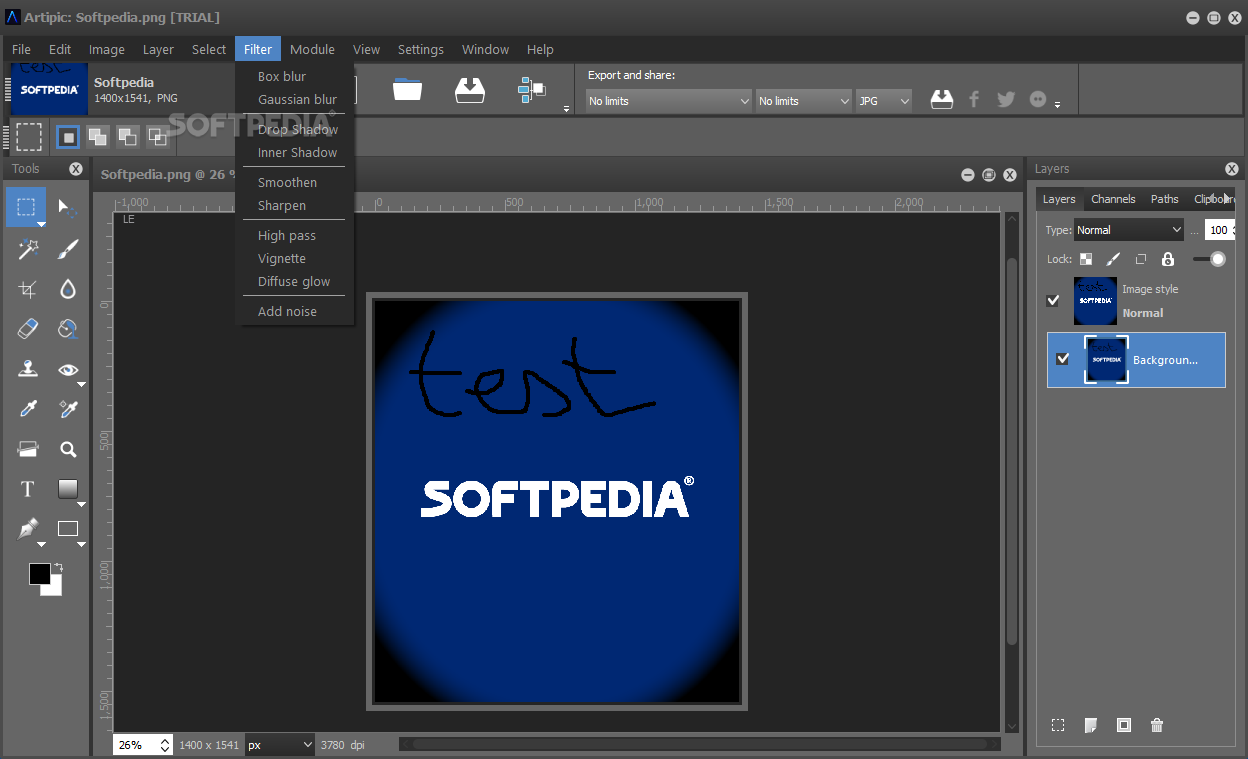Choose the paintbrush tool

[68, 249]
